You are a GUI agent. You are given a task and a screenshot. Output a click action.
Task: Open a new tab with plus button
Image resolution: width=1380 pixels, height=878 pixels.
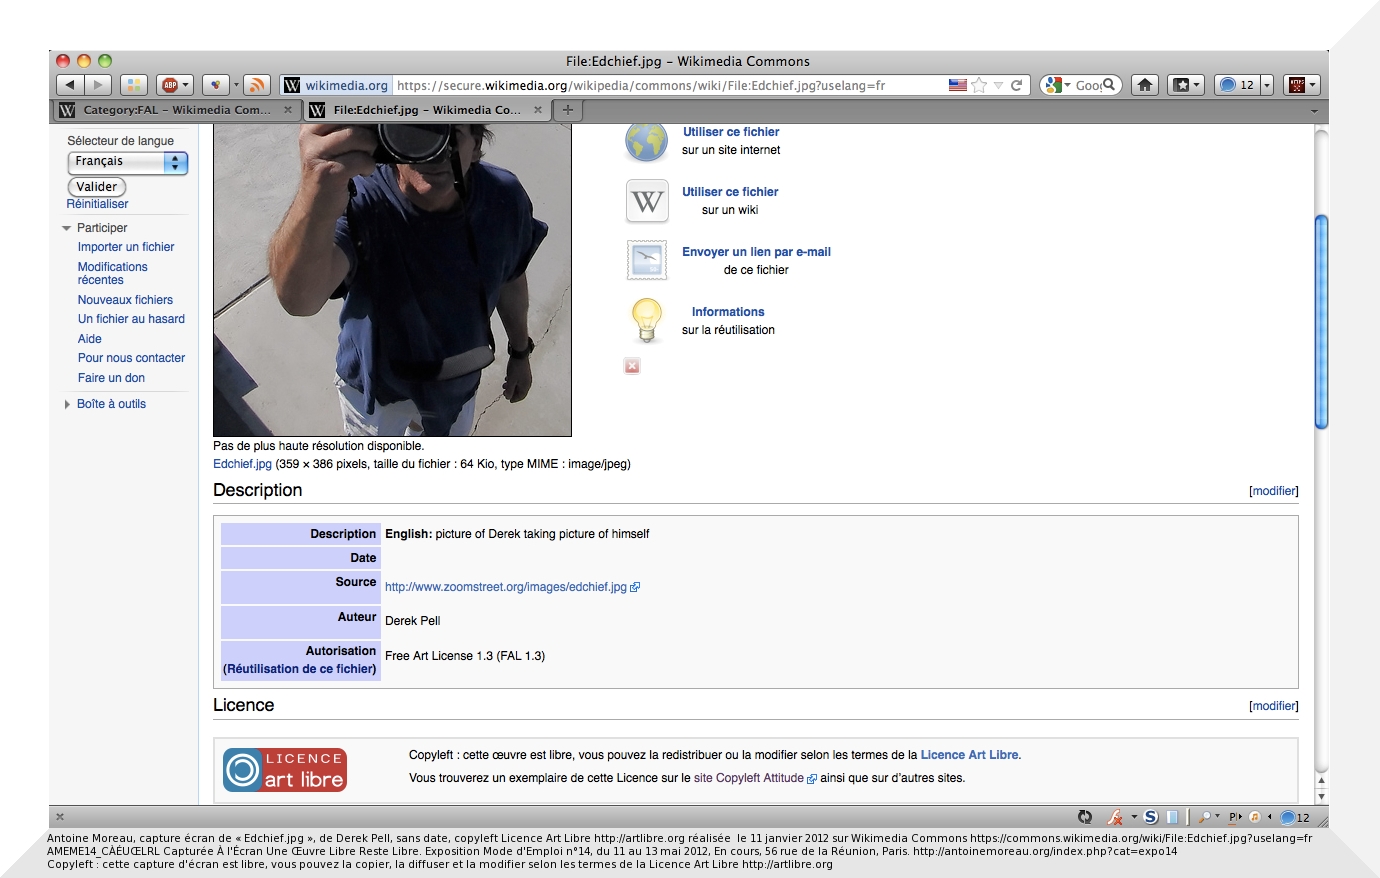[567, 110]
